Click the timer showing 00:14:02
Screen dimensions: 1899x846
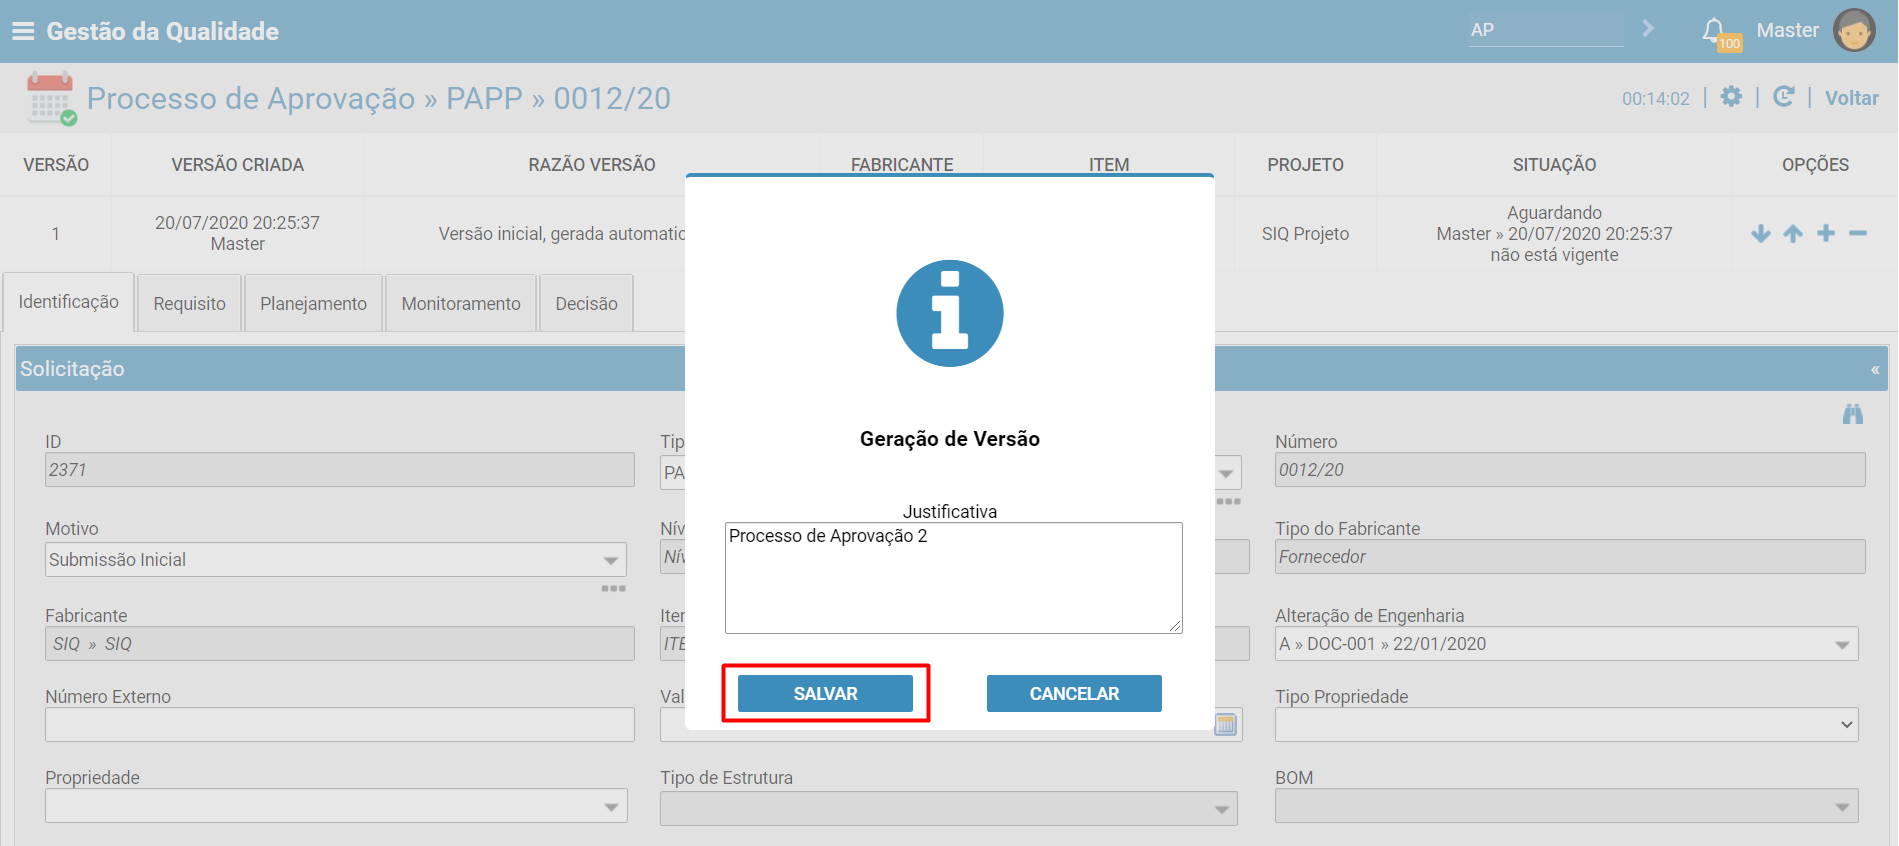tap(1655, 98)
